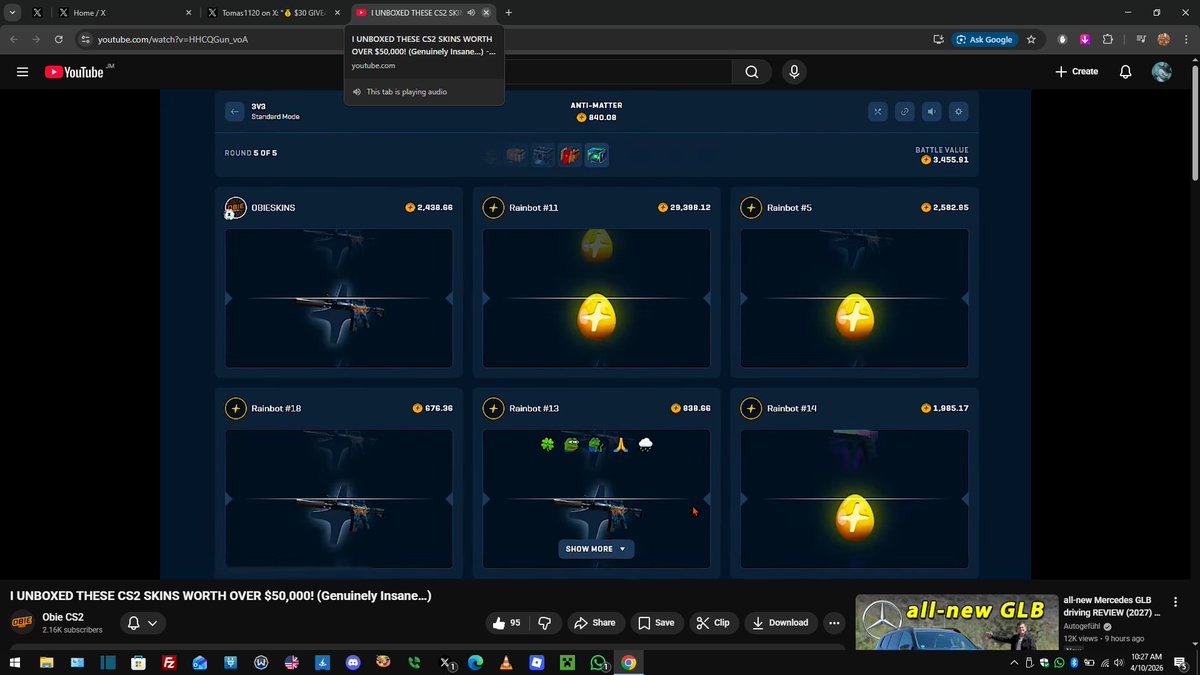Screen dimensions: 1200x675
Task: Reload the page
Action: pos(59,40)
